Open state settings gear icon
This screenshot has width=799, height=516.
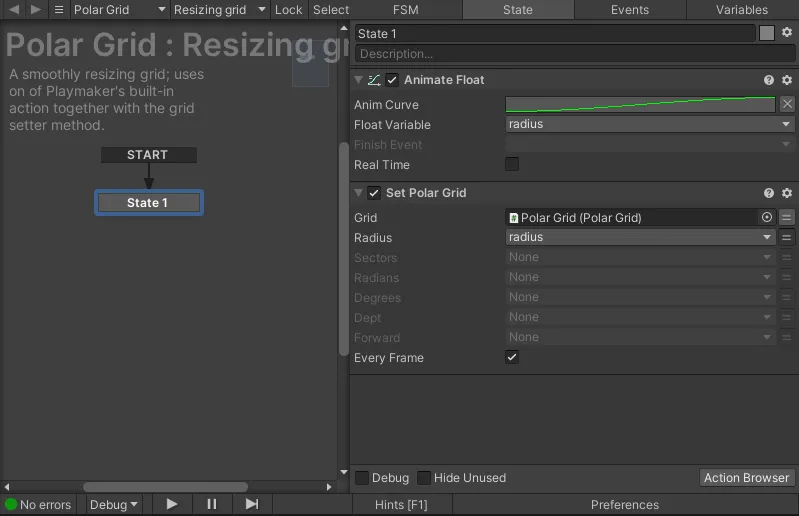pos(787,32)
